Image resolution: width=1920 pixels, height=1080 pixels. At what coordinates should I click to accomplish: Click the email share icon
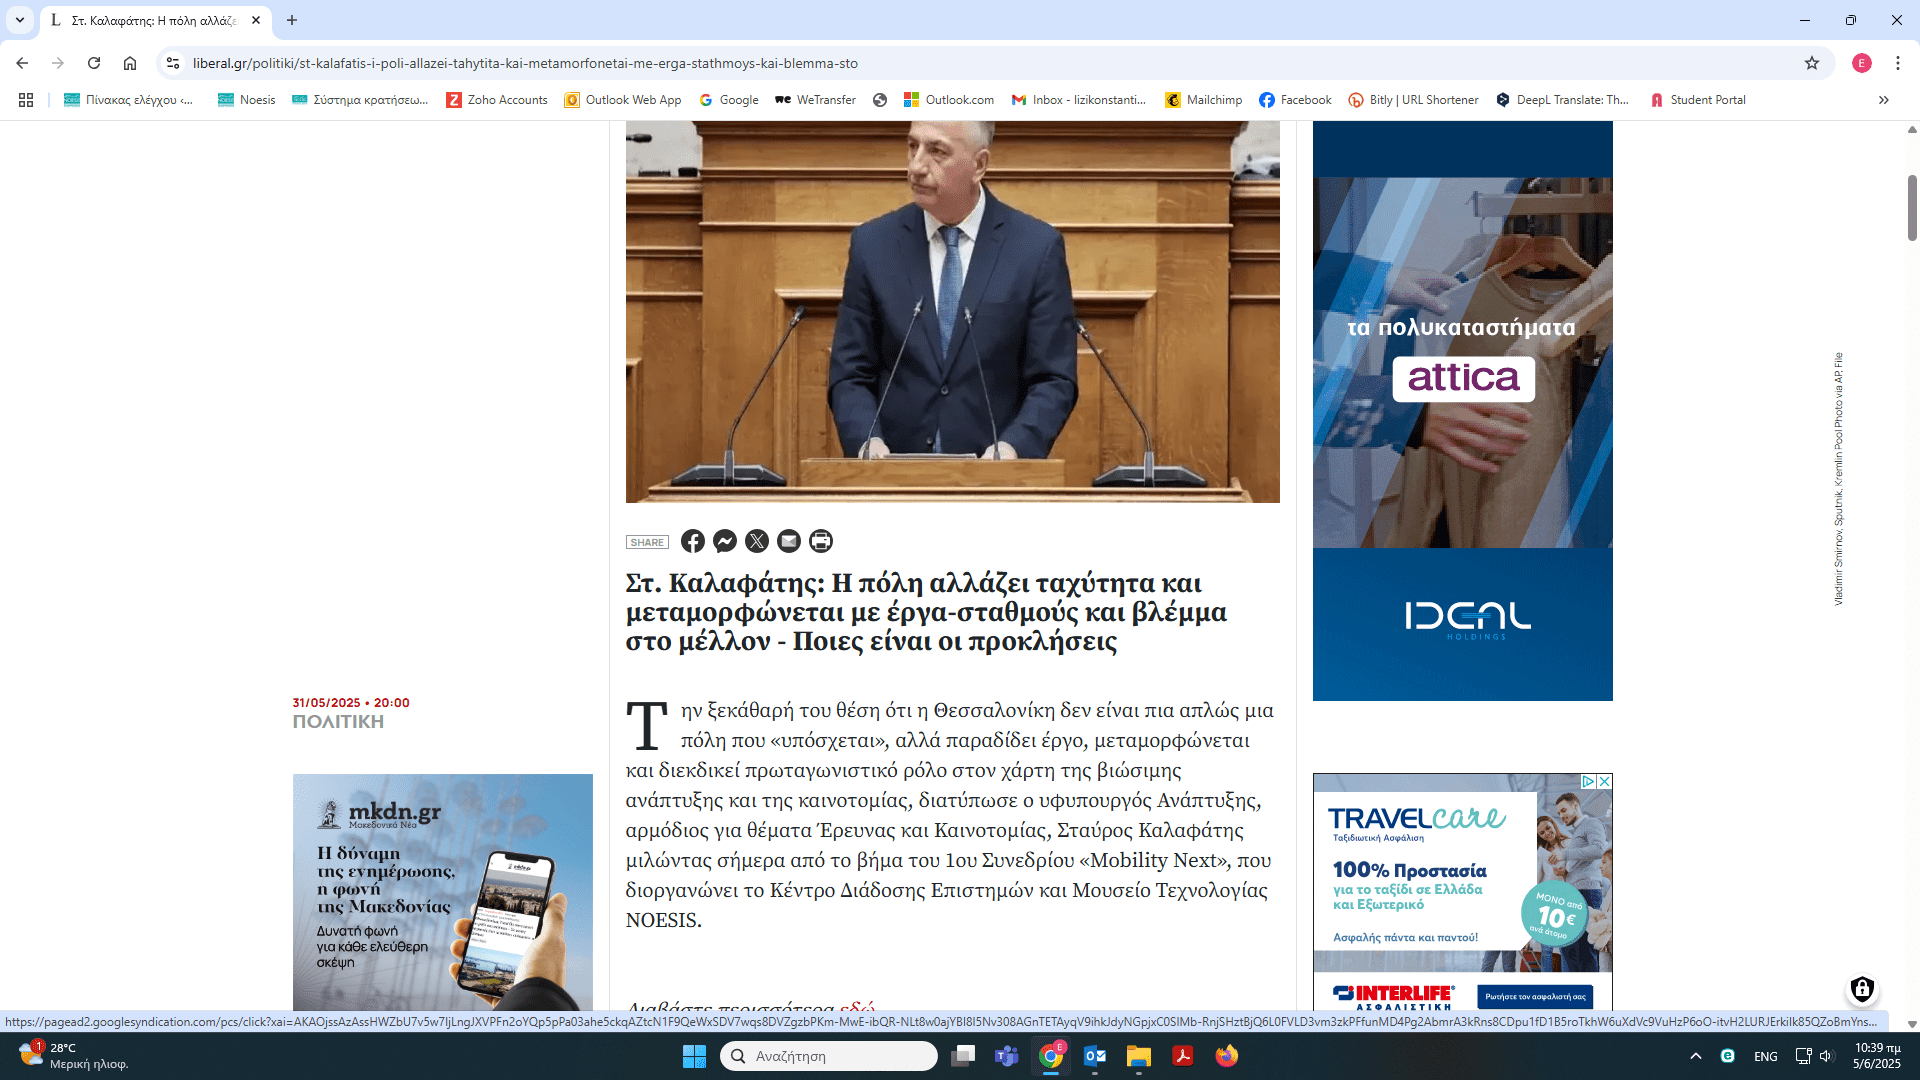789,541
